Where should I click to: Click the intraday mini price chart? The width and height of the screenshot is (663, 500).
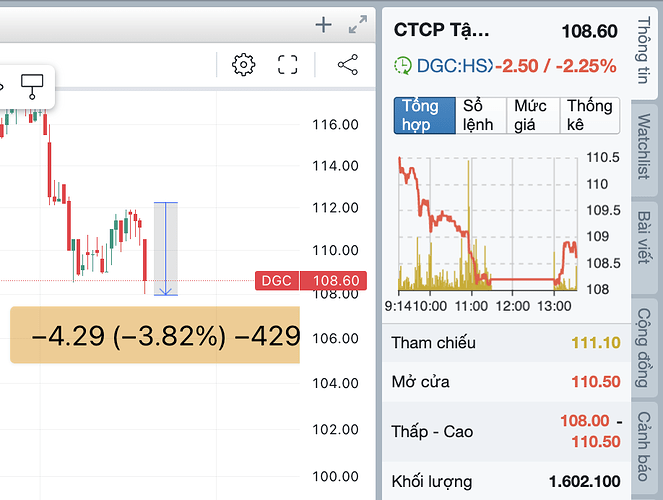[487, 225]
